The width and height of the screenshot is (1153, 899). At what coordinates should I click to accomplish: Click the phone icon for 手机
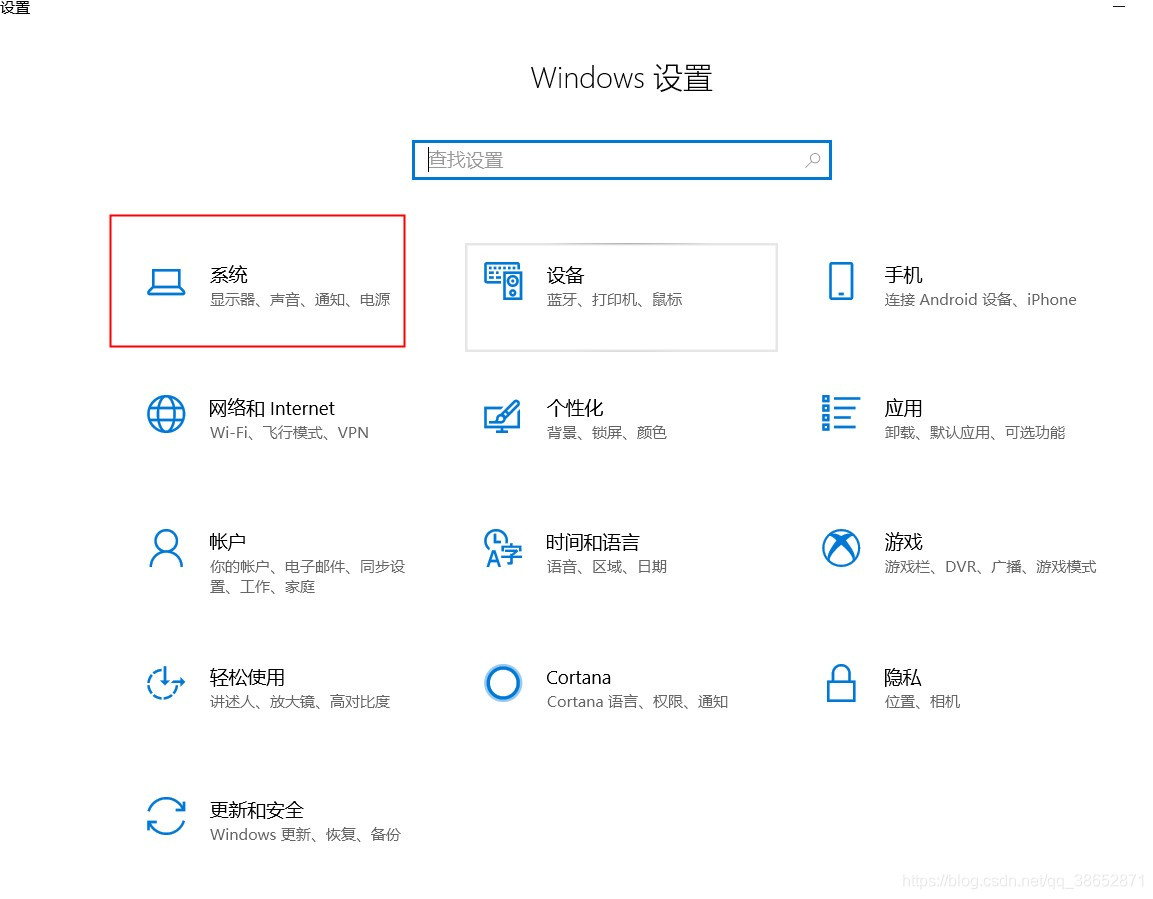(x=840, y=281)
